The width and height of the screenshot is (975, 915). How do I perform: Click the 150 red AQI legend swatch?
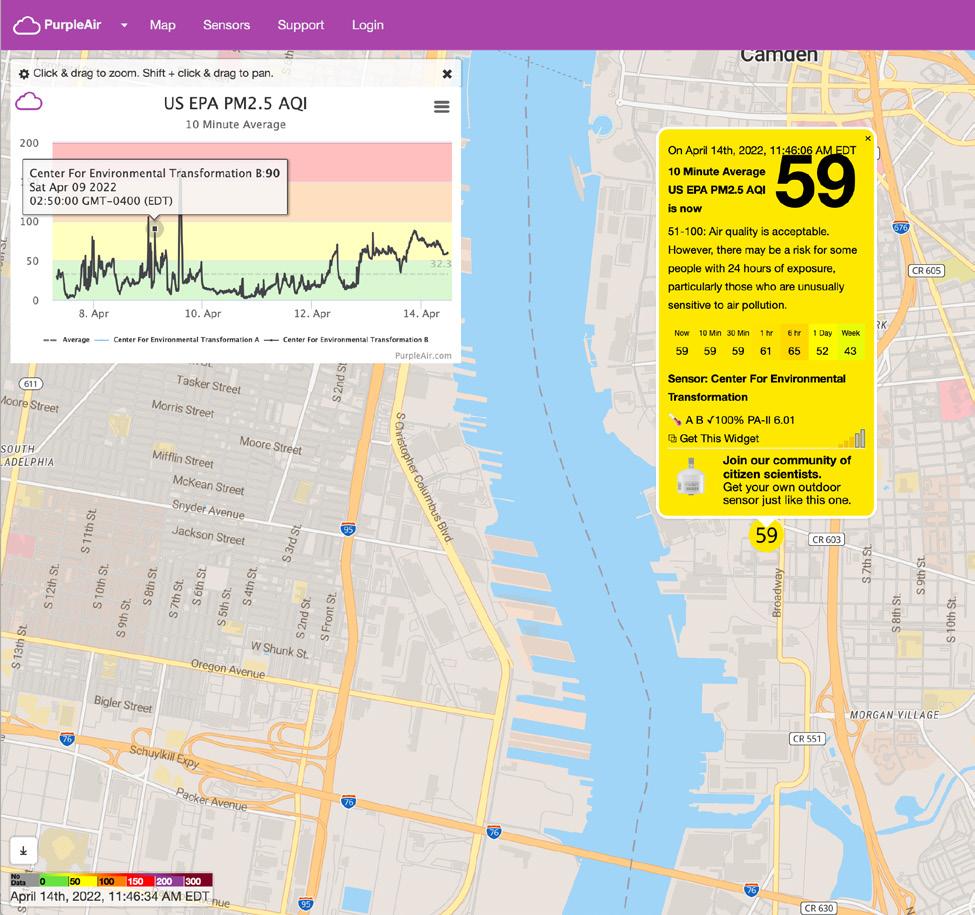[x=140, y=881]
